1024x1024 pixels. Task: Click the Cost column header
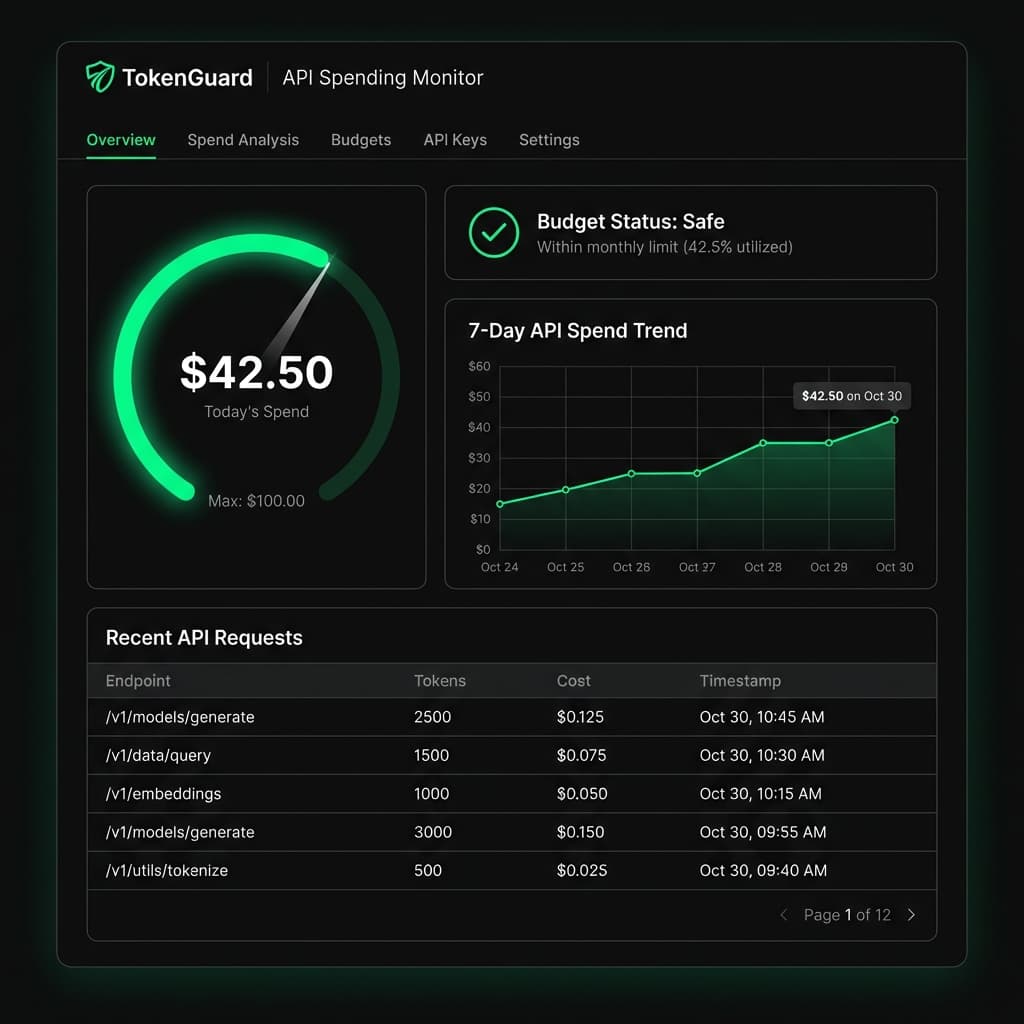point(573,681)
